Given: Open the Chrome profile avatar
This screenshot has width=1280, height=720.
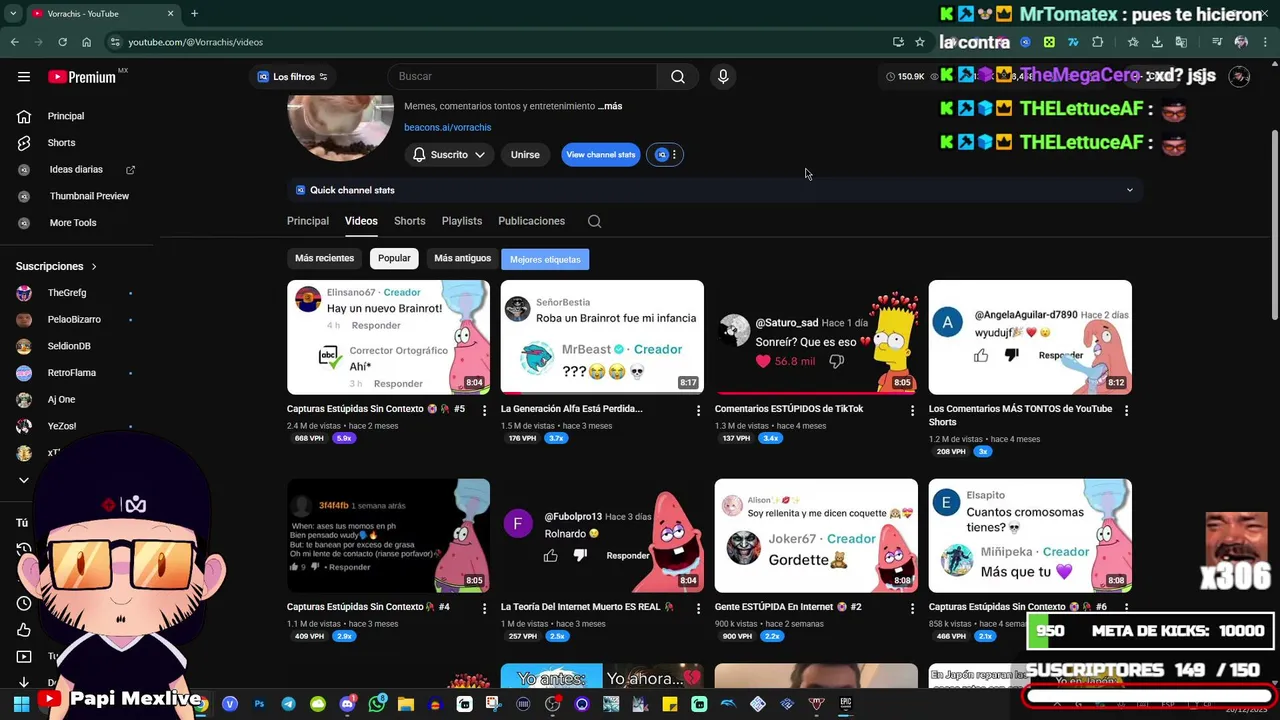Looking at the screenshot, I should [1241, 42].
